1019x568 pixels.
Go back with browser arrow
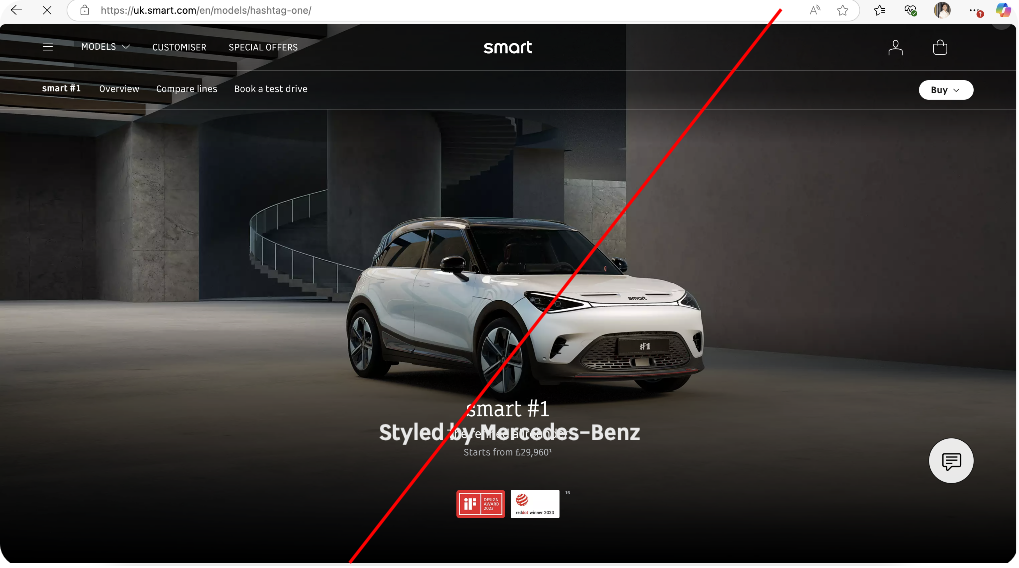[x=16, y=10]
